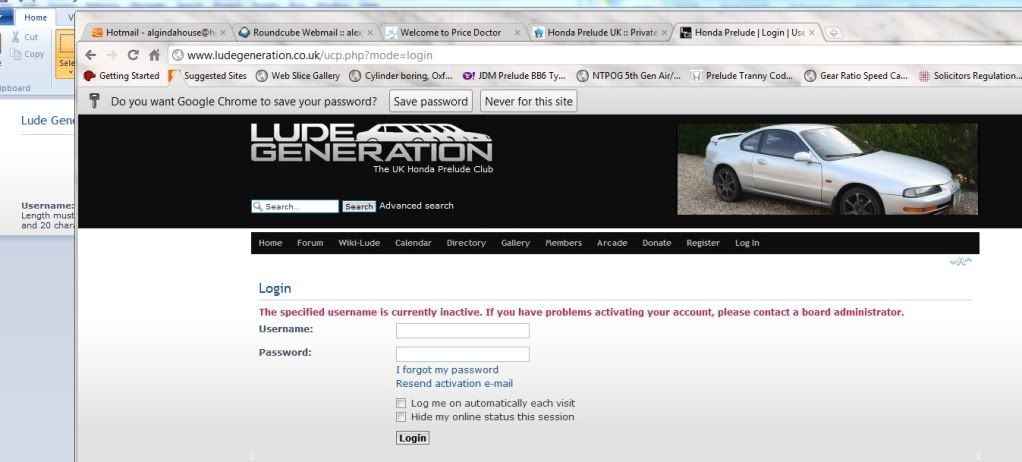The height and width of the screenshot is (462, 1022).
Task: Click the magnifier icon in Search box
Action: tap(257, 207)
